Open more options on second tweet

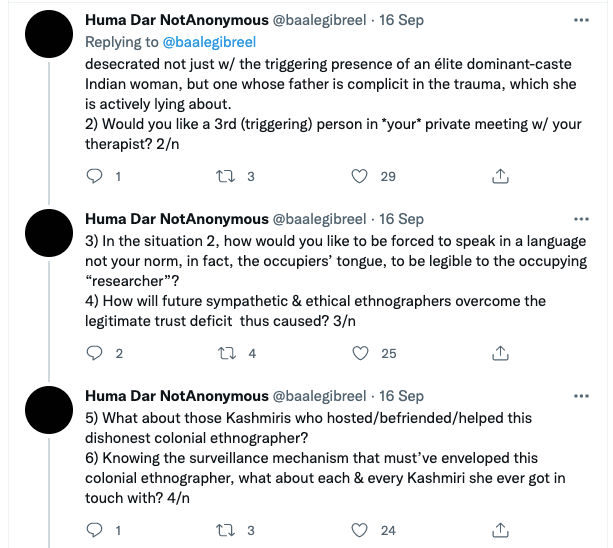click(x=582, y=219)
